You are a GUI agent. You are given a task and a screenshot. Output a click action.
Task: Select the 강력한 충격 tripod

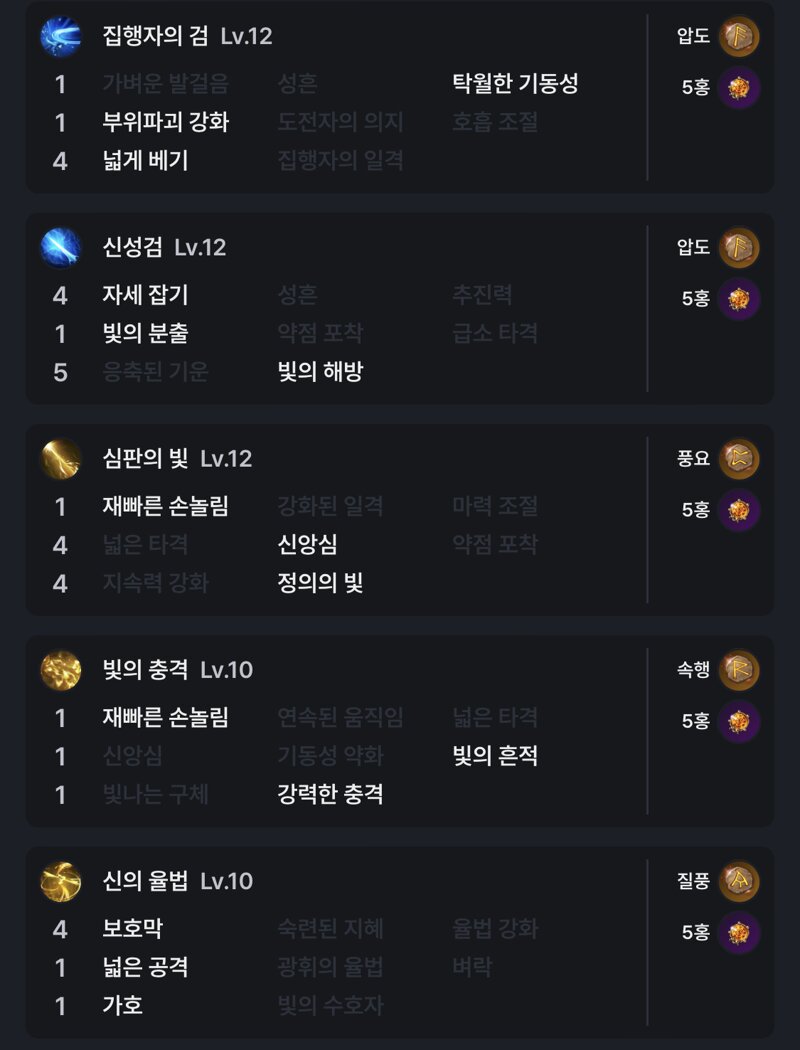[x=330, y=795]
